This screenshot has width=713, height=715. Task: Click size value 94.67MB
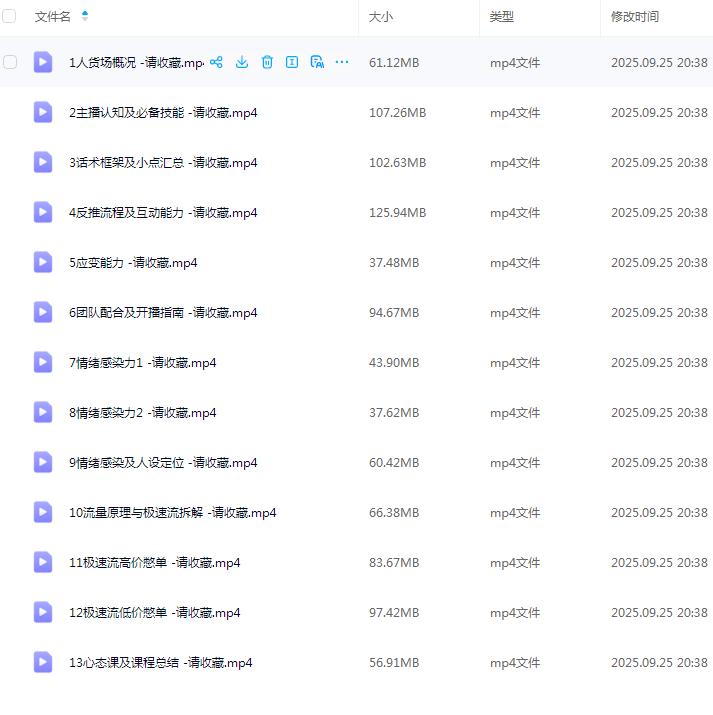pyautogui.click(x=394, y=313)
